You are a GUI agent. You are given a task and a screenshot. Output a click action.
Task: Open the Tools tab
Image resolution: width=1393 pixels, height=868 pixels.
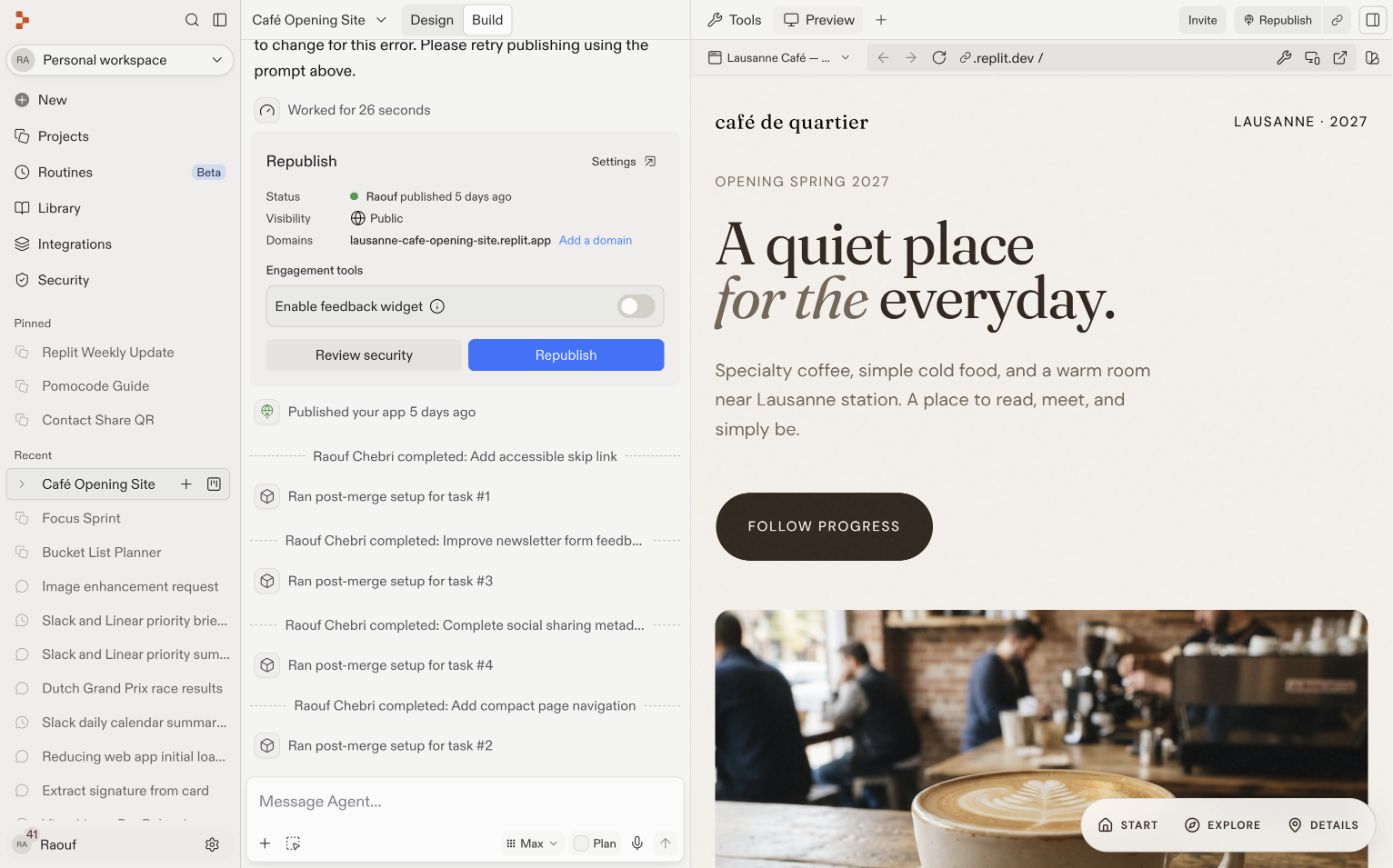(x=734, y=20)
